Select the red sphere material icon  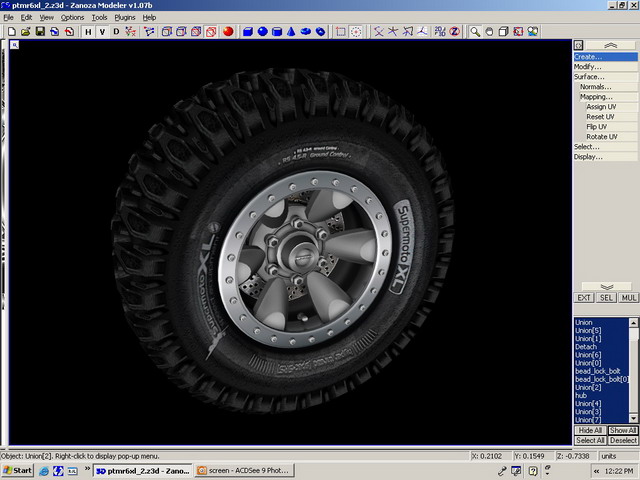[228, 31]
